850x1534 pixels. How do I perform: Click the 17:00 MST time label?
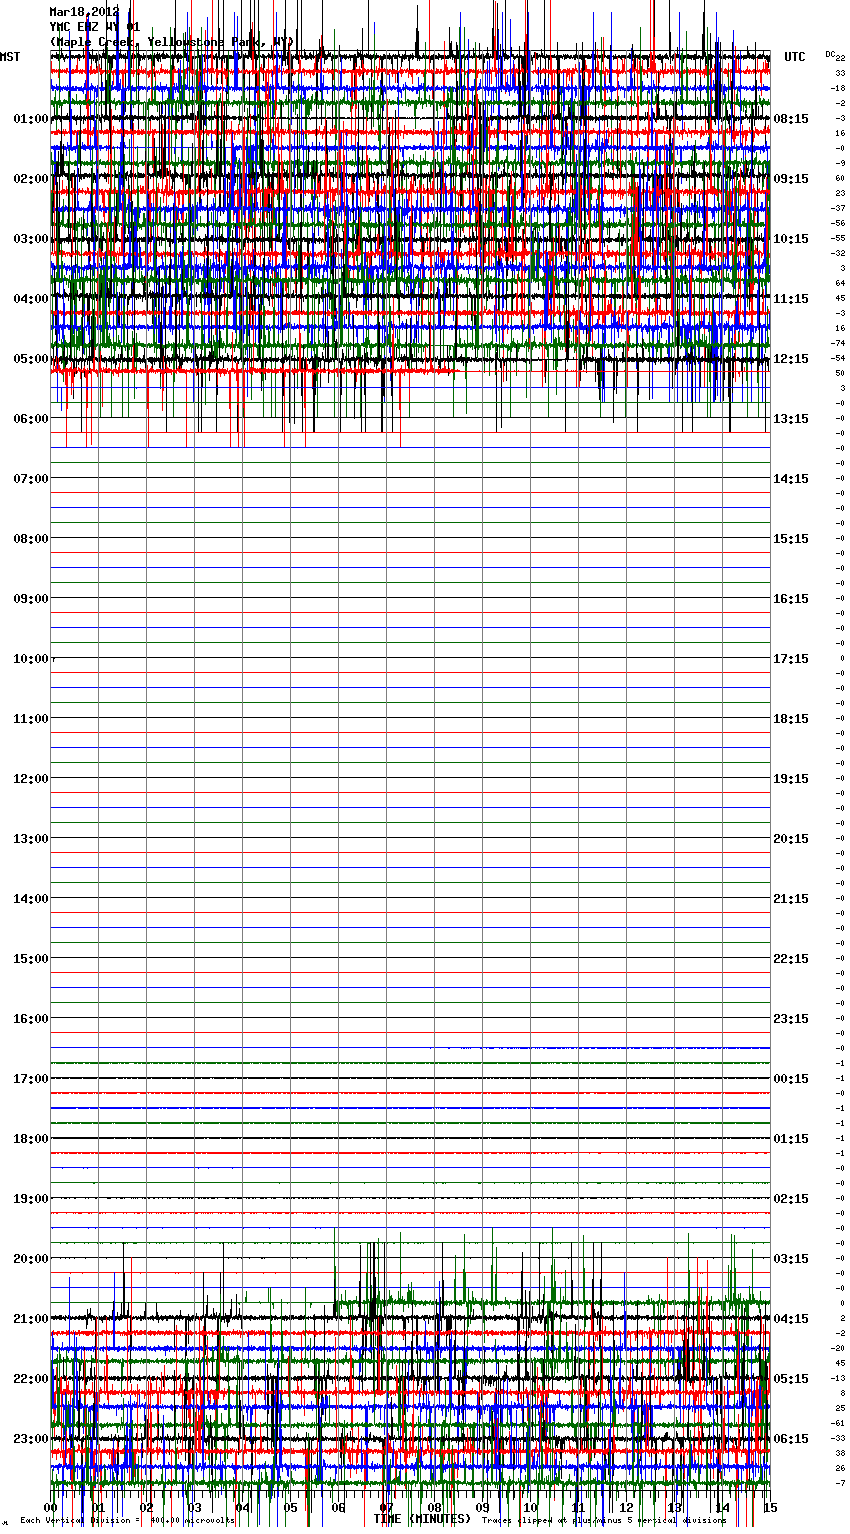31,1079
